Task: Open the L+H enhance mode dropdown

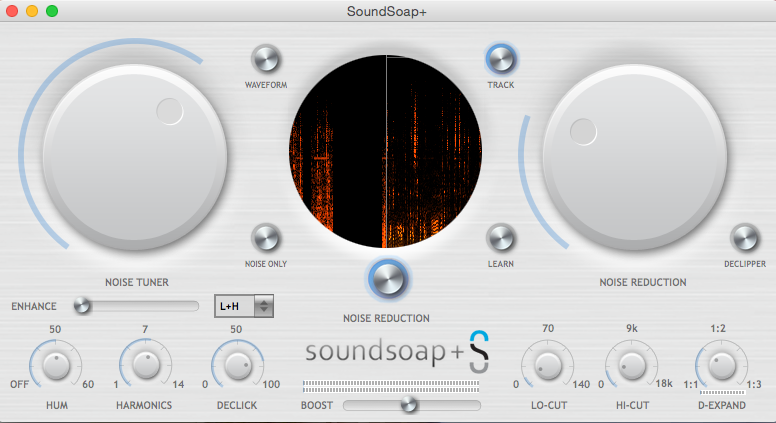Action: pyautogui.click(x=244, y=306)
